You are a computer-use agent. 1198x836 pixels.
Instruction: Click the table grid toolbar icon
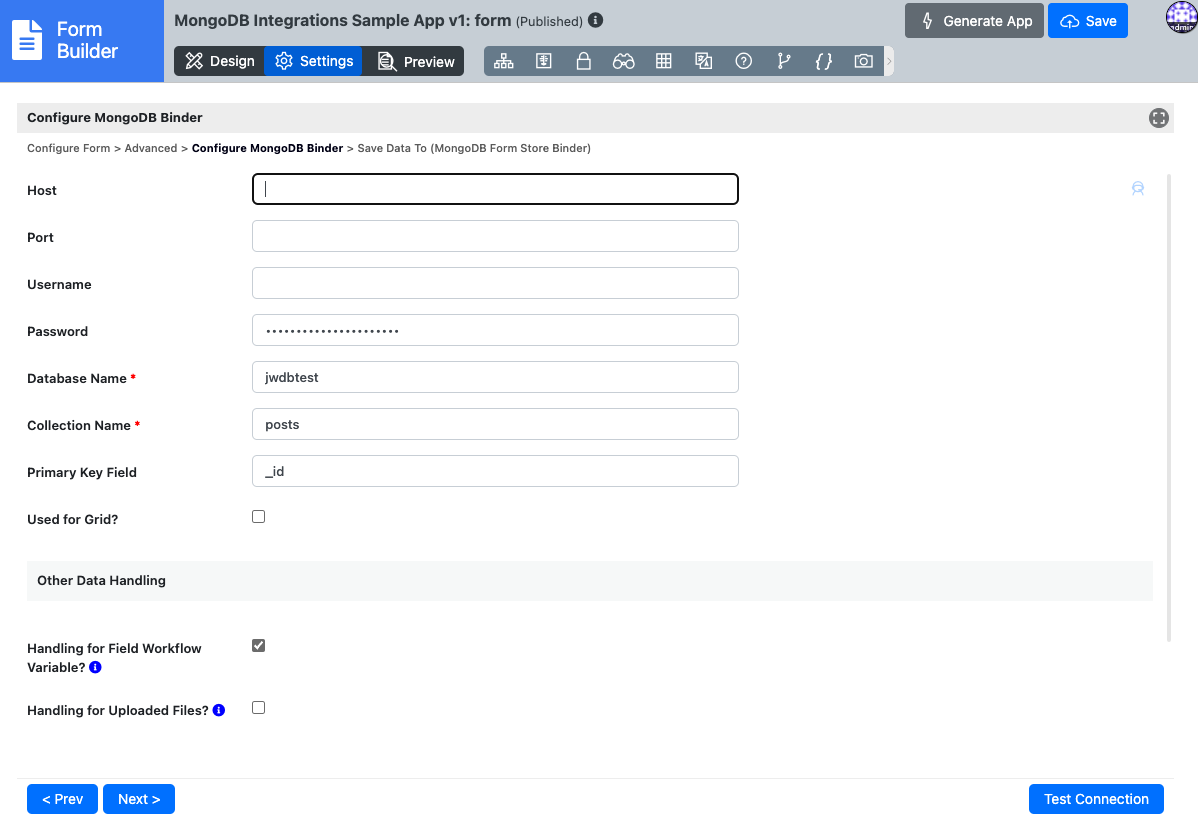click(x=664, y=61)
